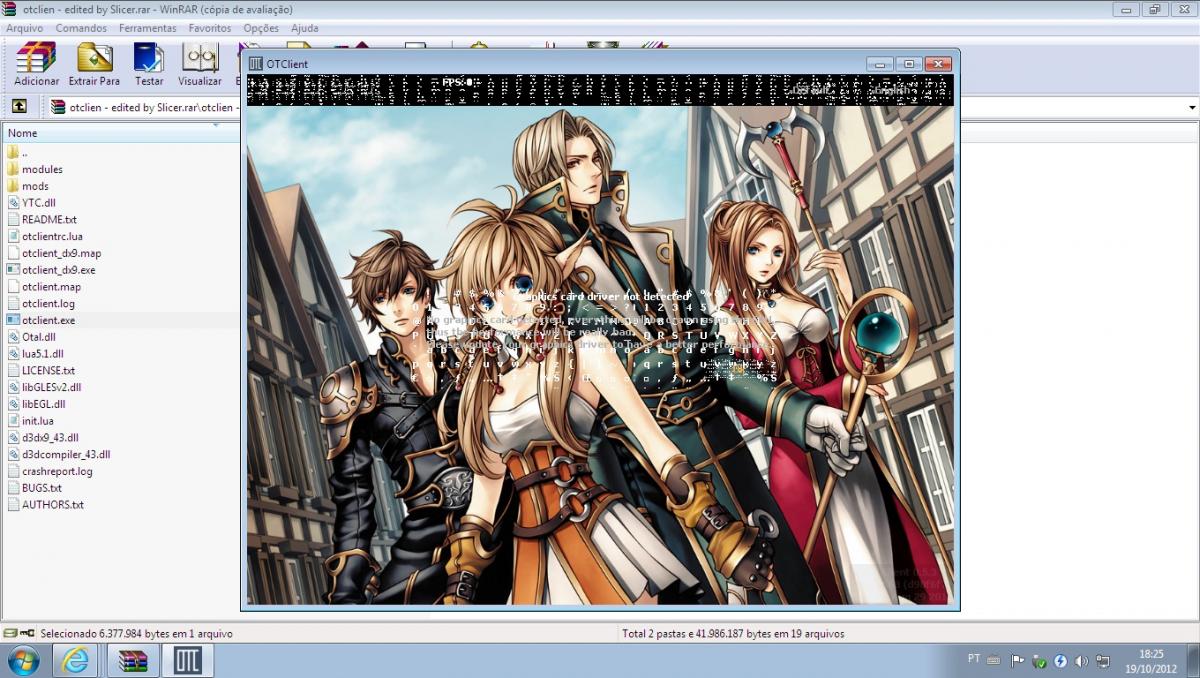
Task: Click the Show Desktop strip
Action: tap(1193, 661)
